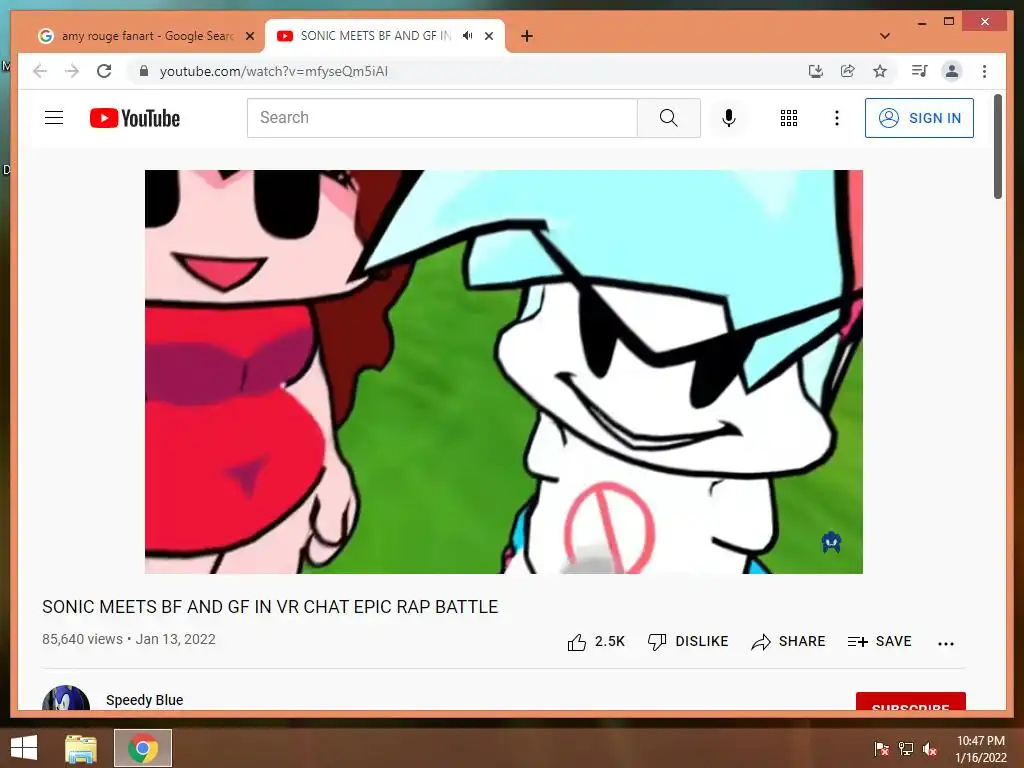Open the Speedy Blue channel name
Viewport: 1024px width, 768px height.
(144, 700)
